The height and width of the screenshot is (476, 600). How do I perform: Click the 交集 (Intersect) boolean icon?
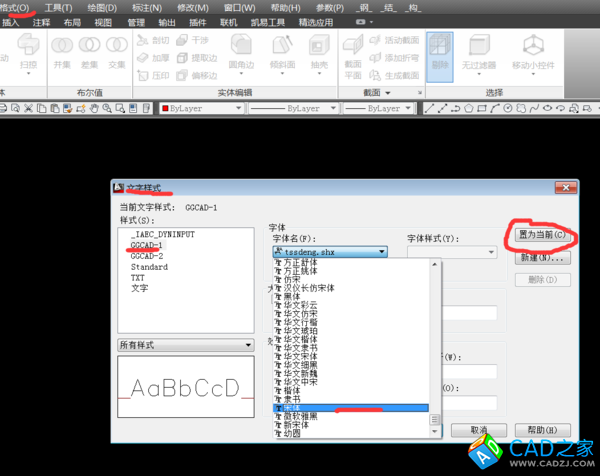(116, 49)
